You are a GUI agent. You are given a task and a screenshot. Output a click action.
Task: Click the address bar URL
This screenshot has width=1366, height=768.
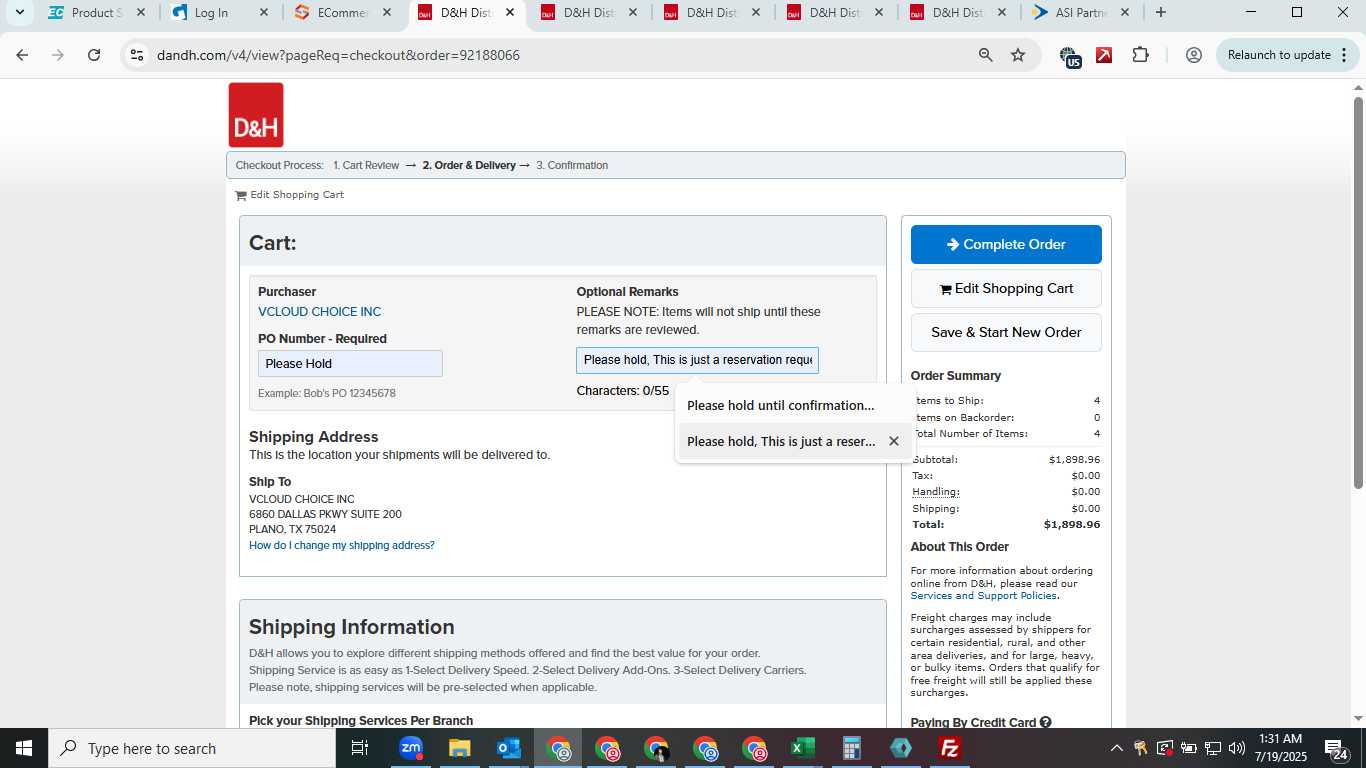[x=338, y=55]
